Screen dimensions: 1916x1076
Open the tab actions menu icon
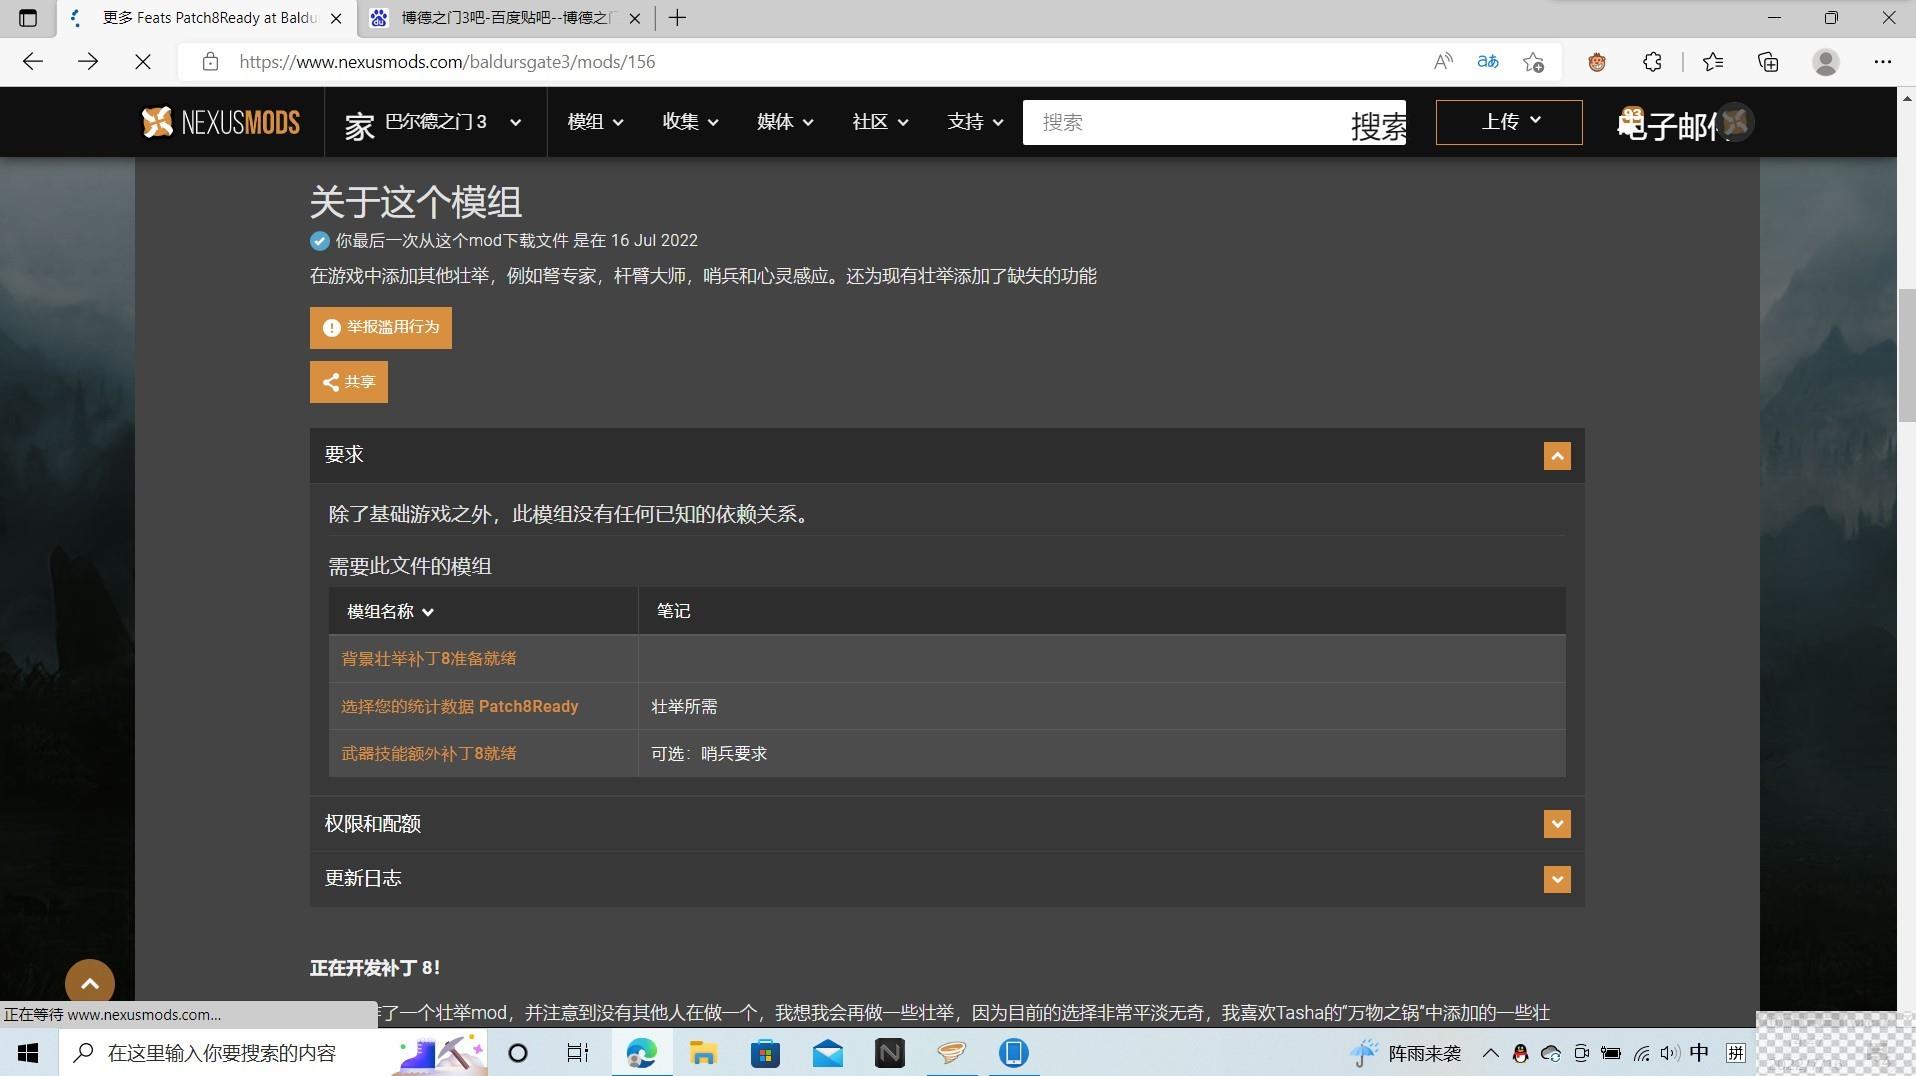[x=28, y=18]
